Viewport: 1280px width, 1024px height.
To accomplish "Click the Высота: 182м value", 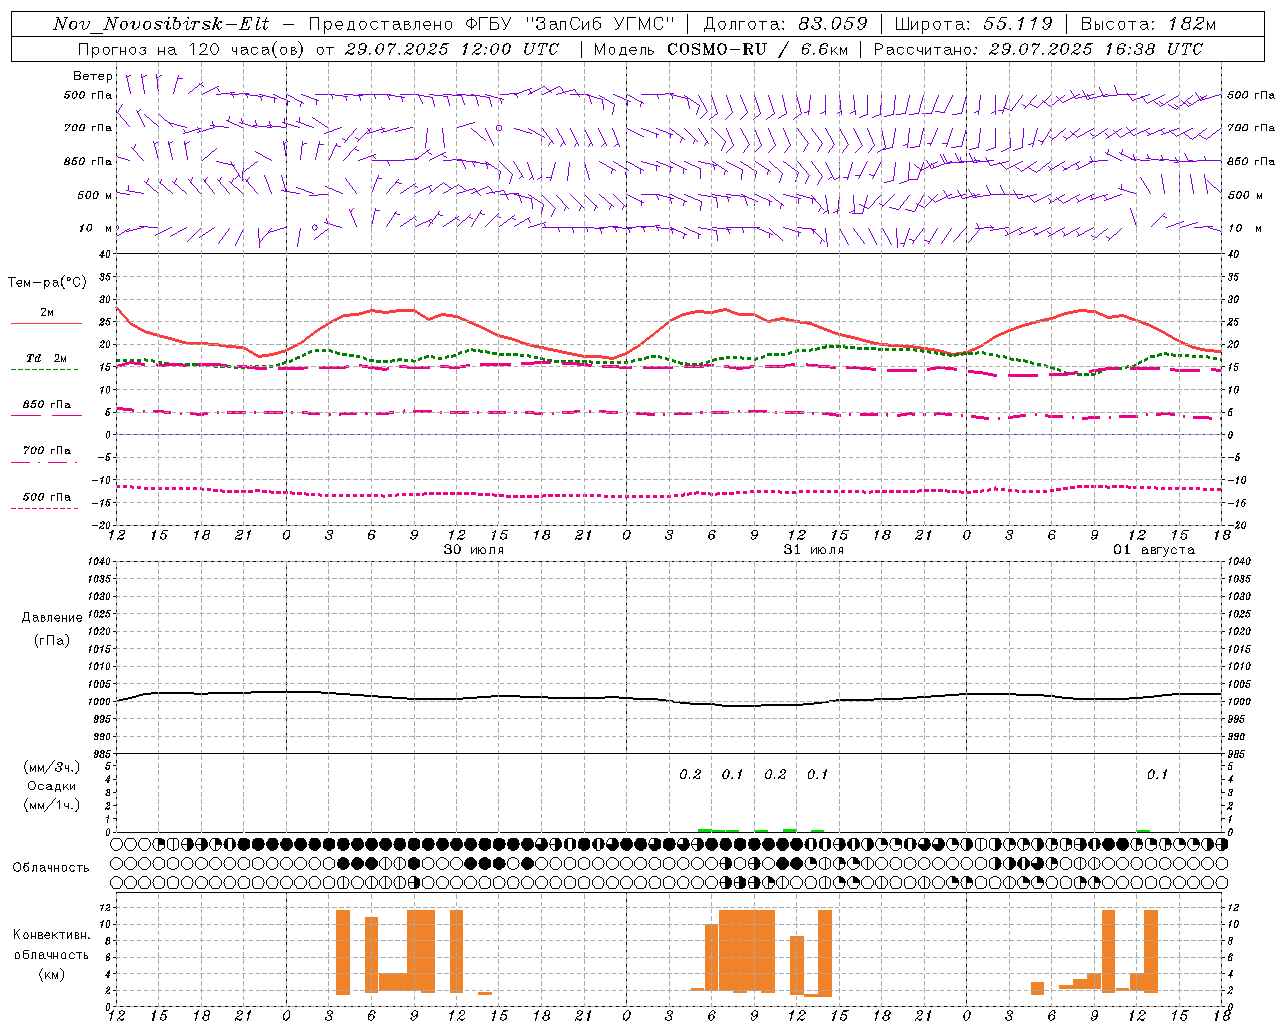I will coord(1148,24).
